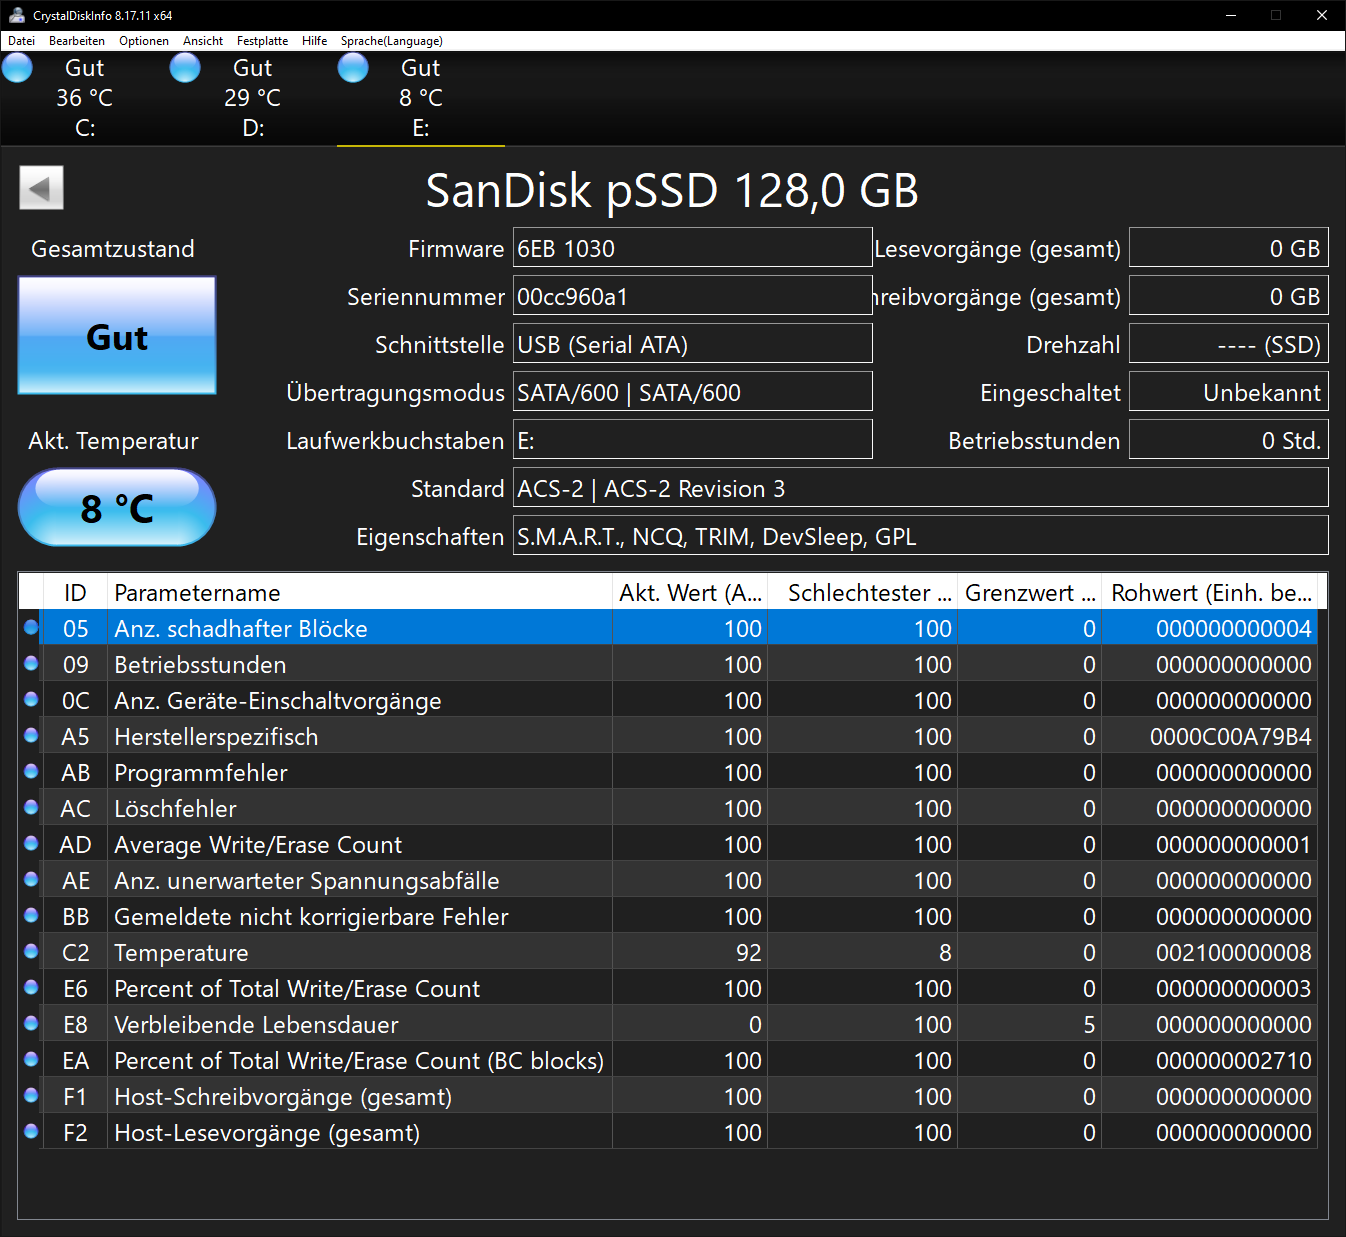Click the CrystalDiskInfo app icon in title bar
The height and width of the screenshot is (1237, 1346).
(x=16, y=15)
